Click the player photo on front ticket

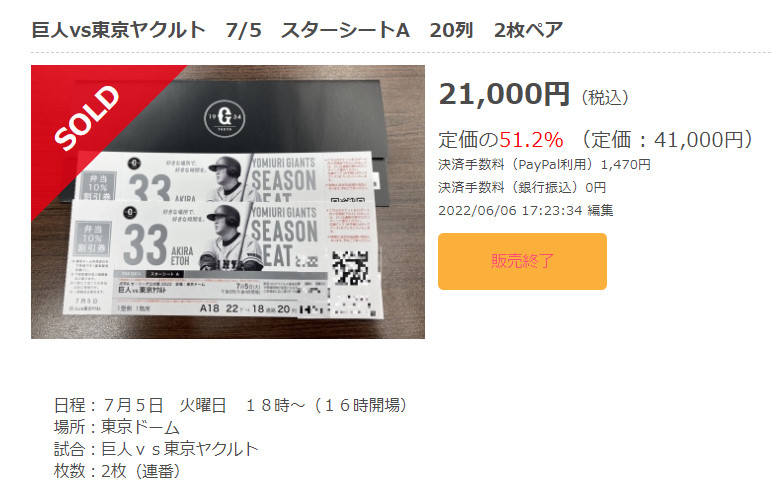click(228, 238)
